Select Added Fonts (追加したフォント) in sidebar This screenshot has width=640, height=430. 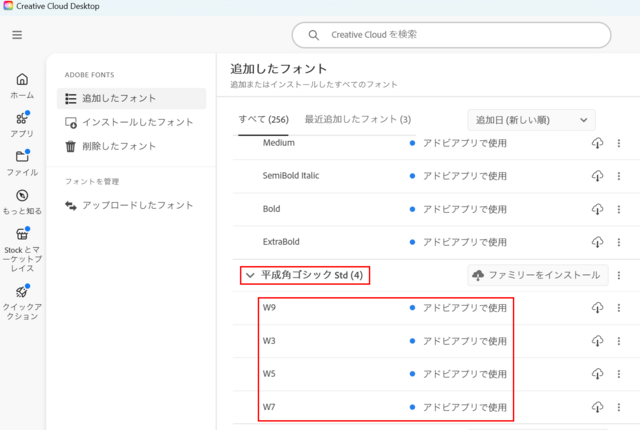coord(131,98)
